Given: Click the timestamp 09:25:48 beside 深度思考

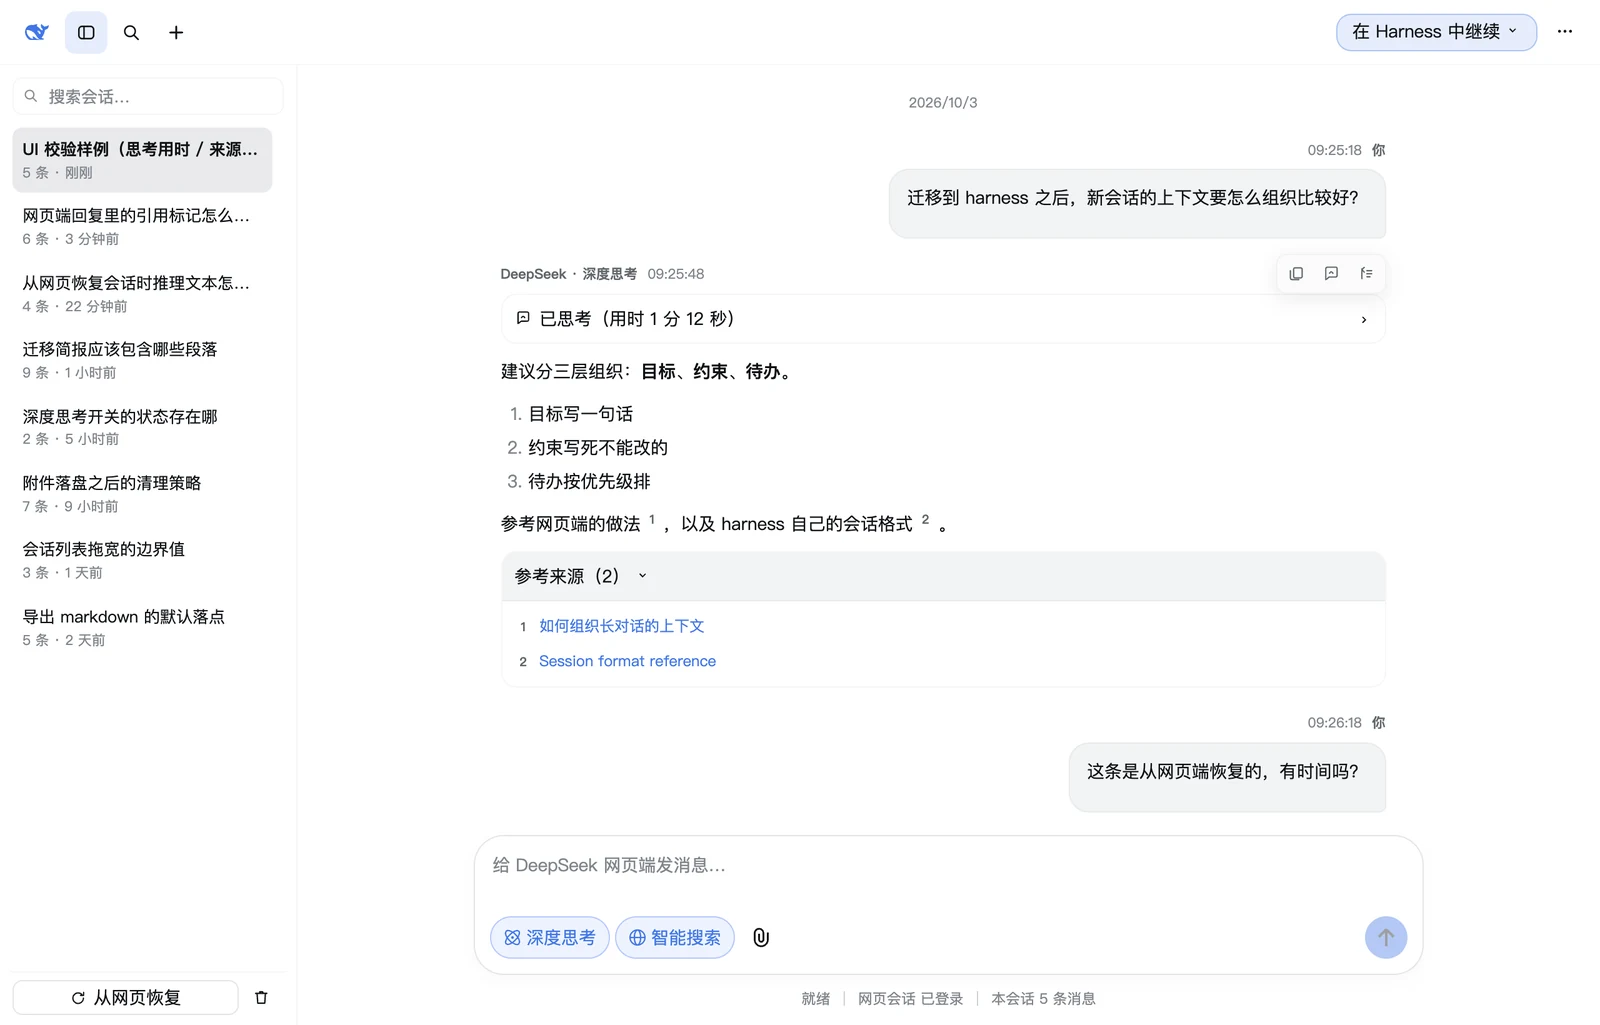Looking at the screenshot, I should pos(676,274).
